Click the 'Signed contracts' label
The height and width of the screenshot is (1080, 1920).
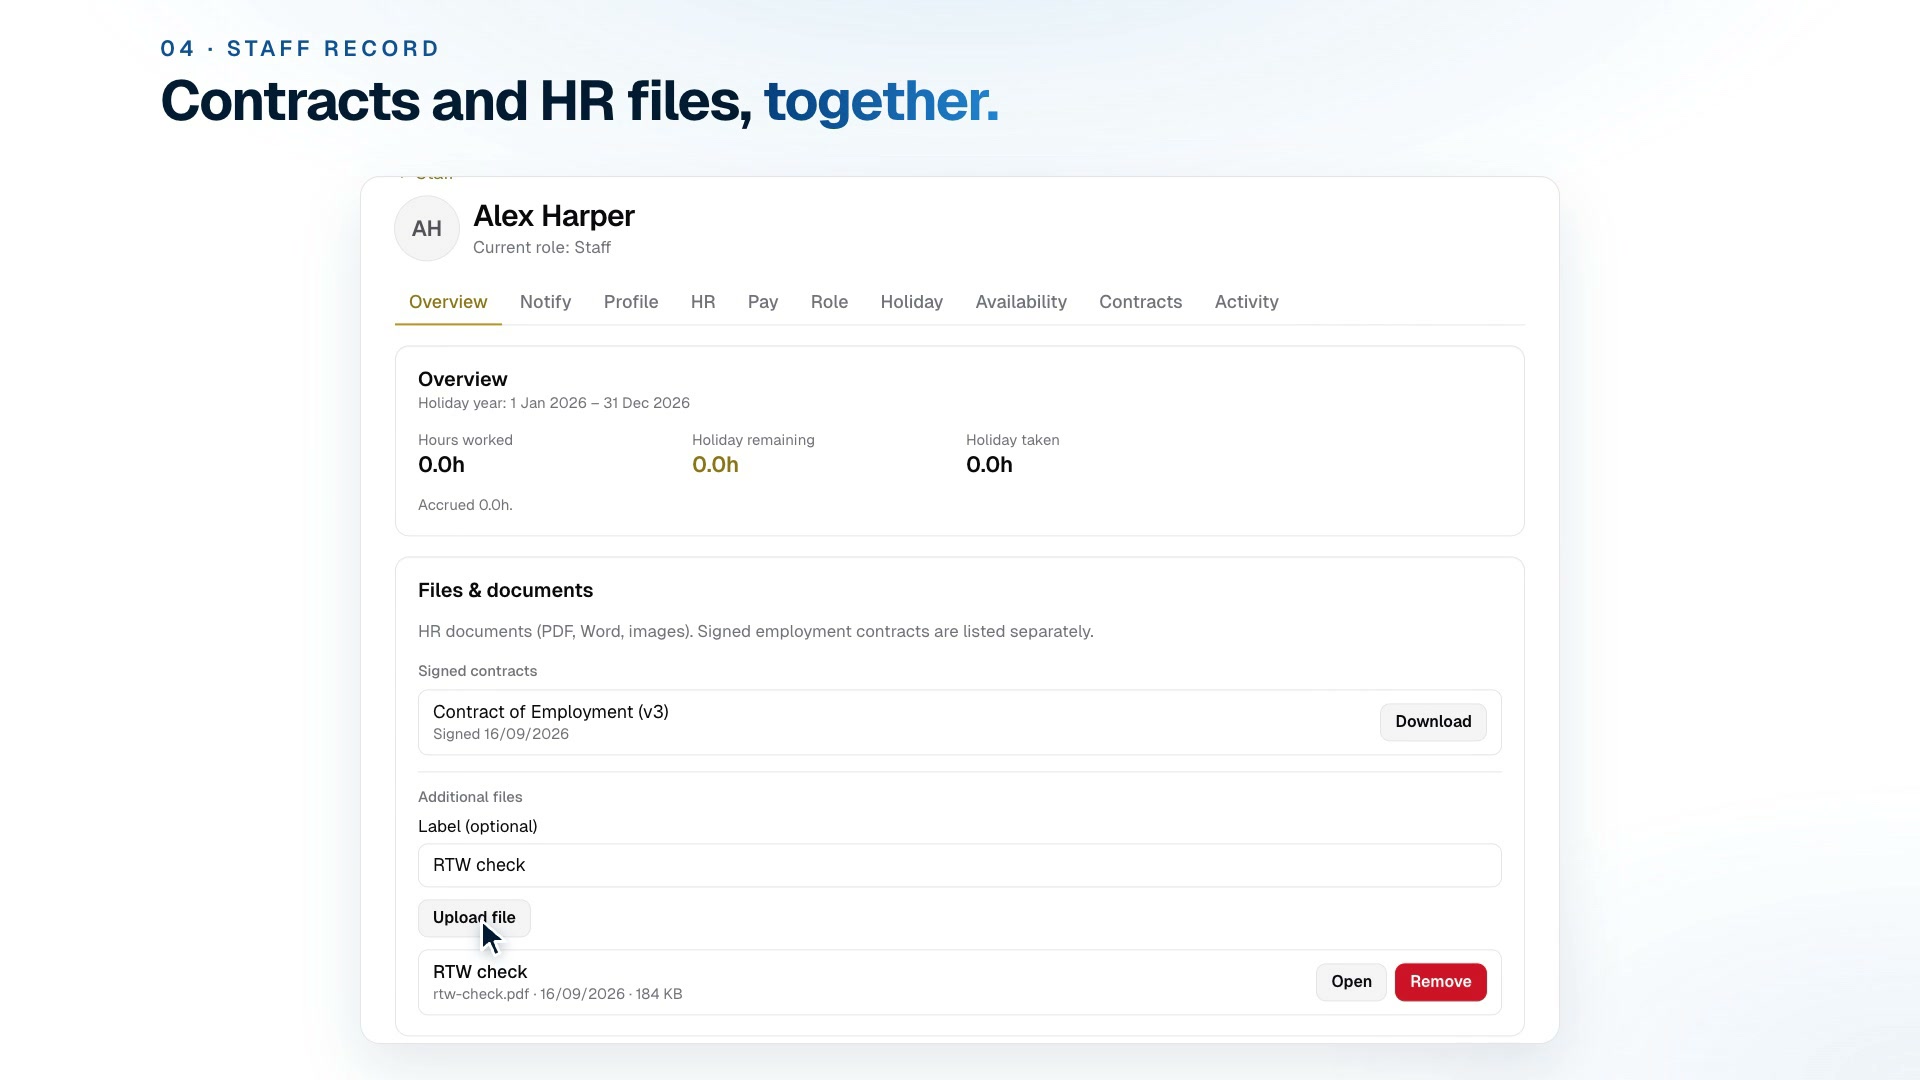pos(477,671)
